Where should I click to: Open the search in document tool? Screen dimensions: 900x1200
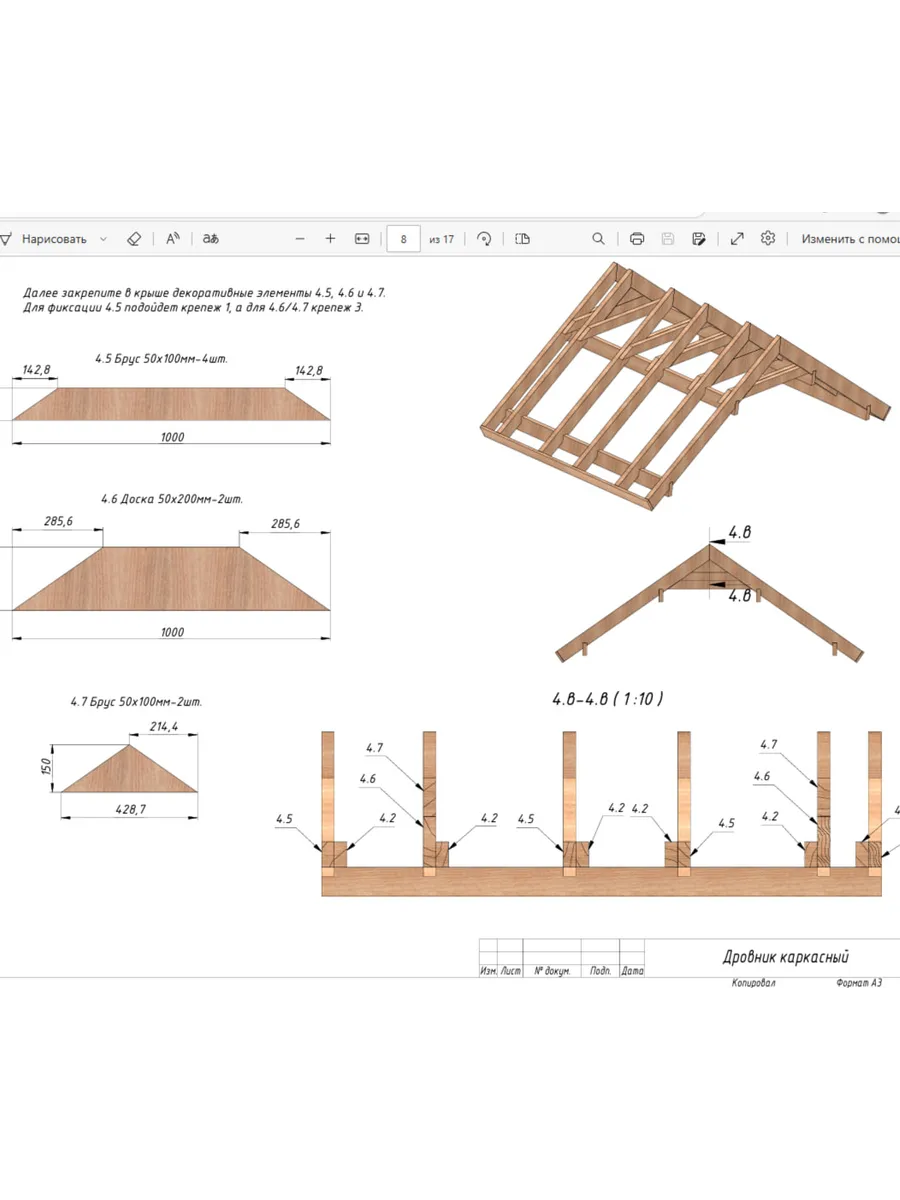tap(598, 239)
